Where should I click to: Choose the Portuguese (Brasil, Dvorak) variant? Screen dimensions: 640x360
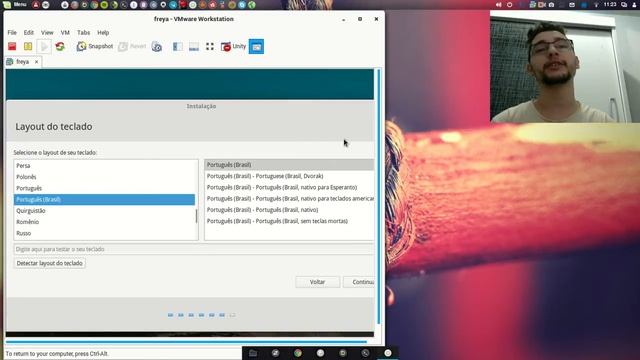289,176
